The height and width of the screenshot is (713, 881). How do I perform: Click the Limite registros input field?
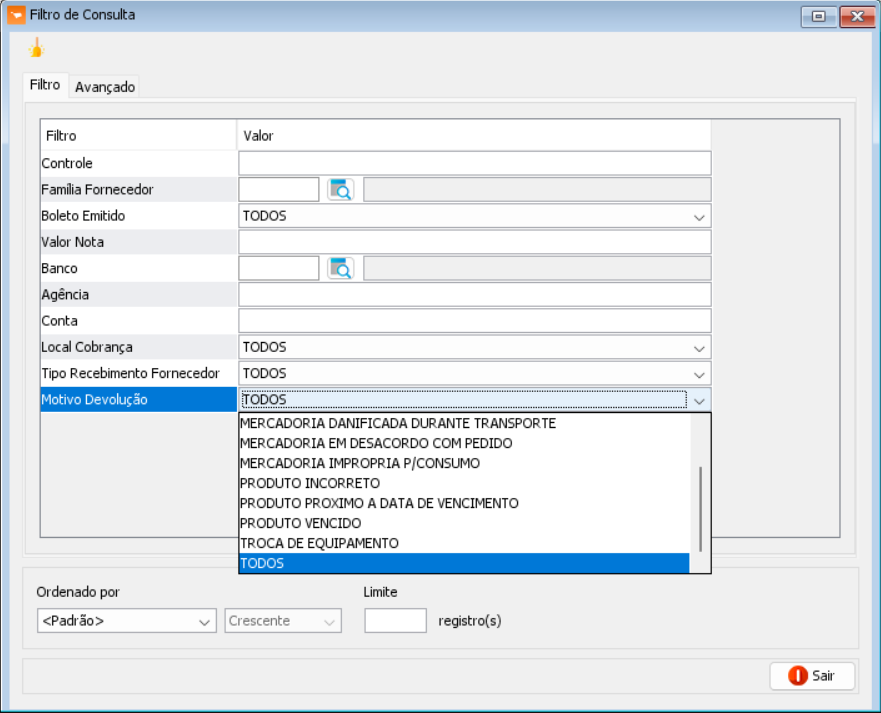pos(395,621)
